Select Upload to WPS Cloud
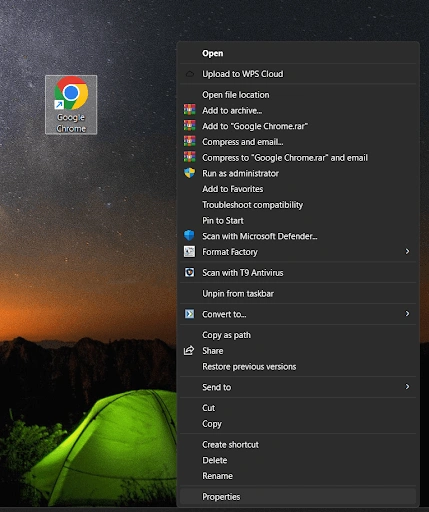 pyautogui.click(x=298, y=74)
